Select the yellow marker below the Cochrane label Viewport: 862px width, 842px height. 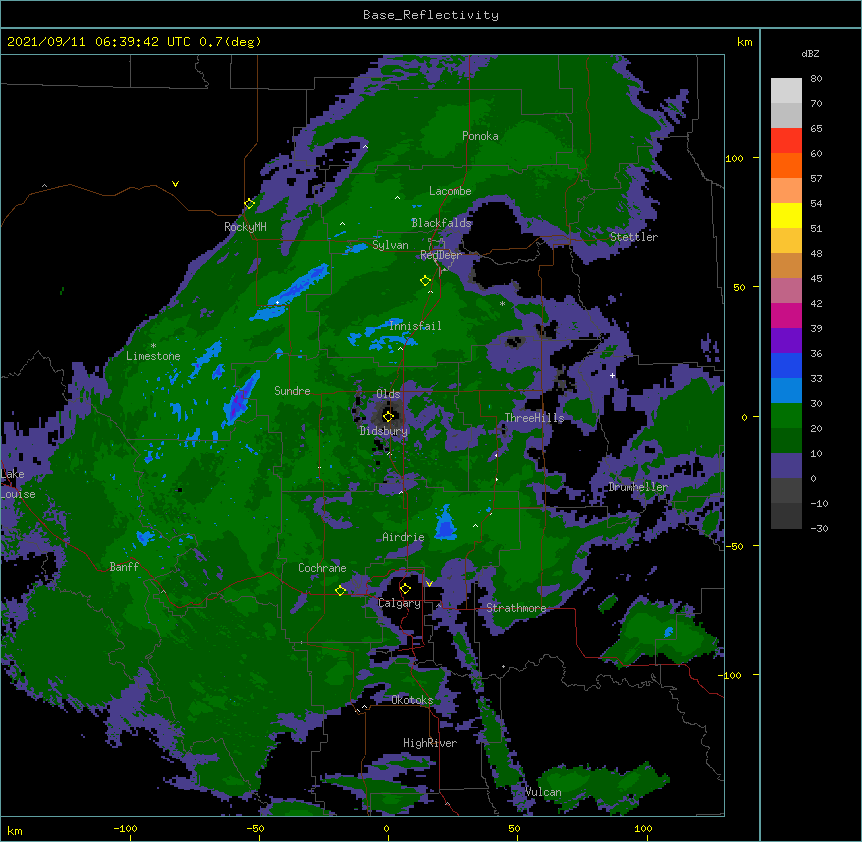(x=340, y=590)
